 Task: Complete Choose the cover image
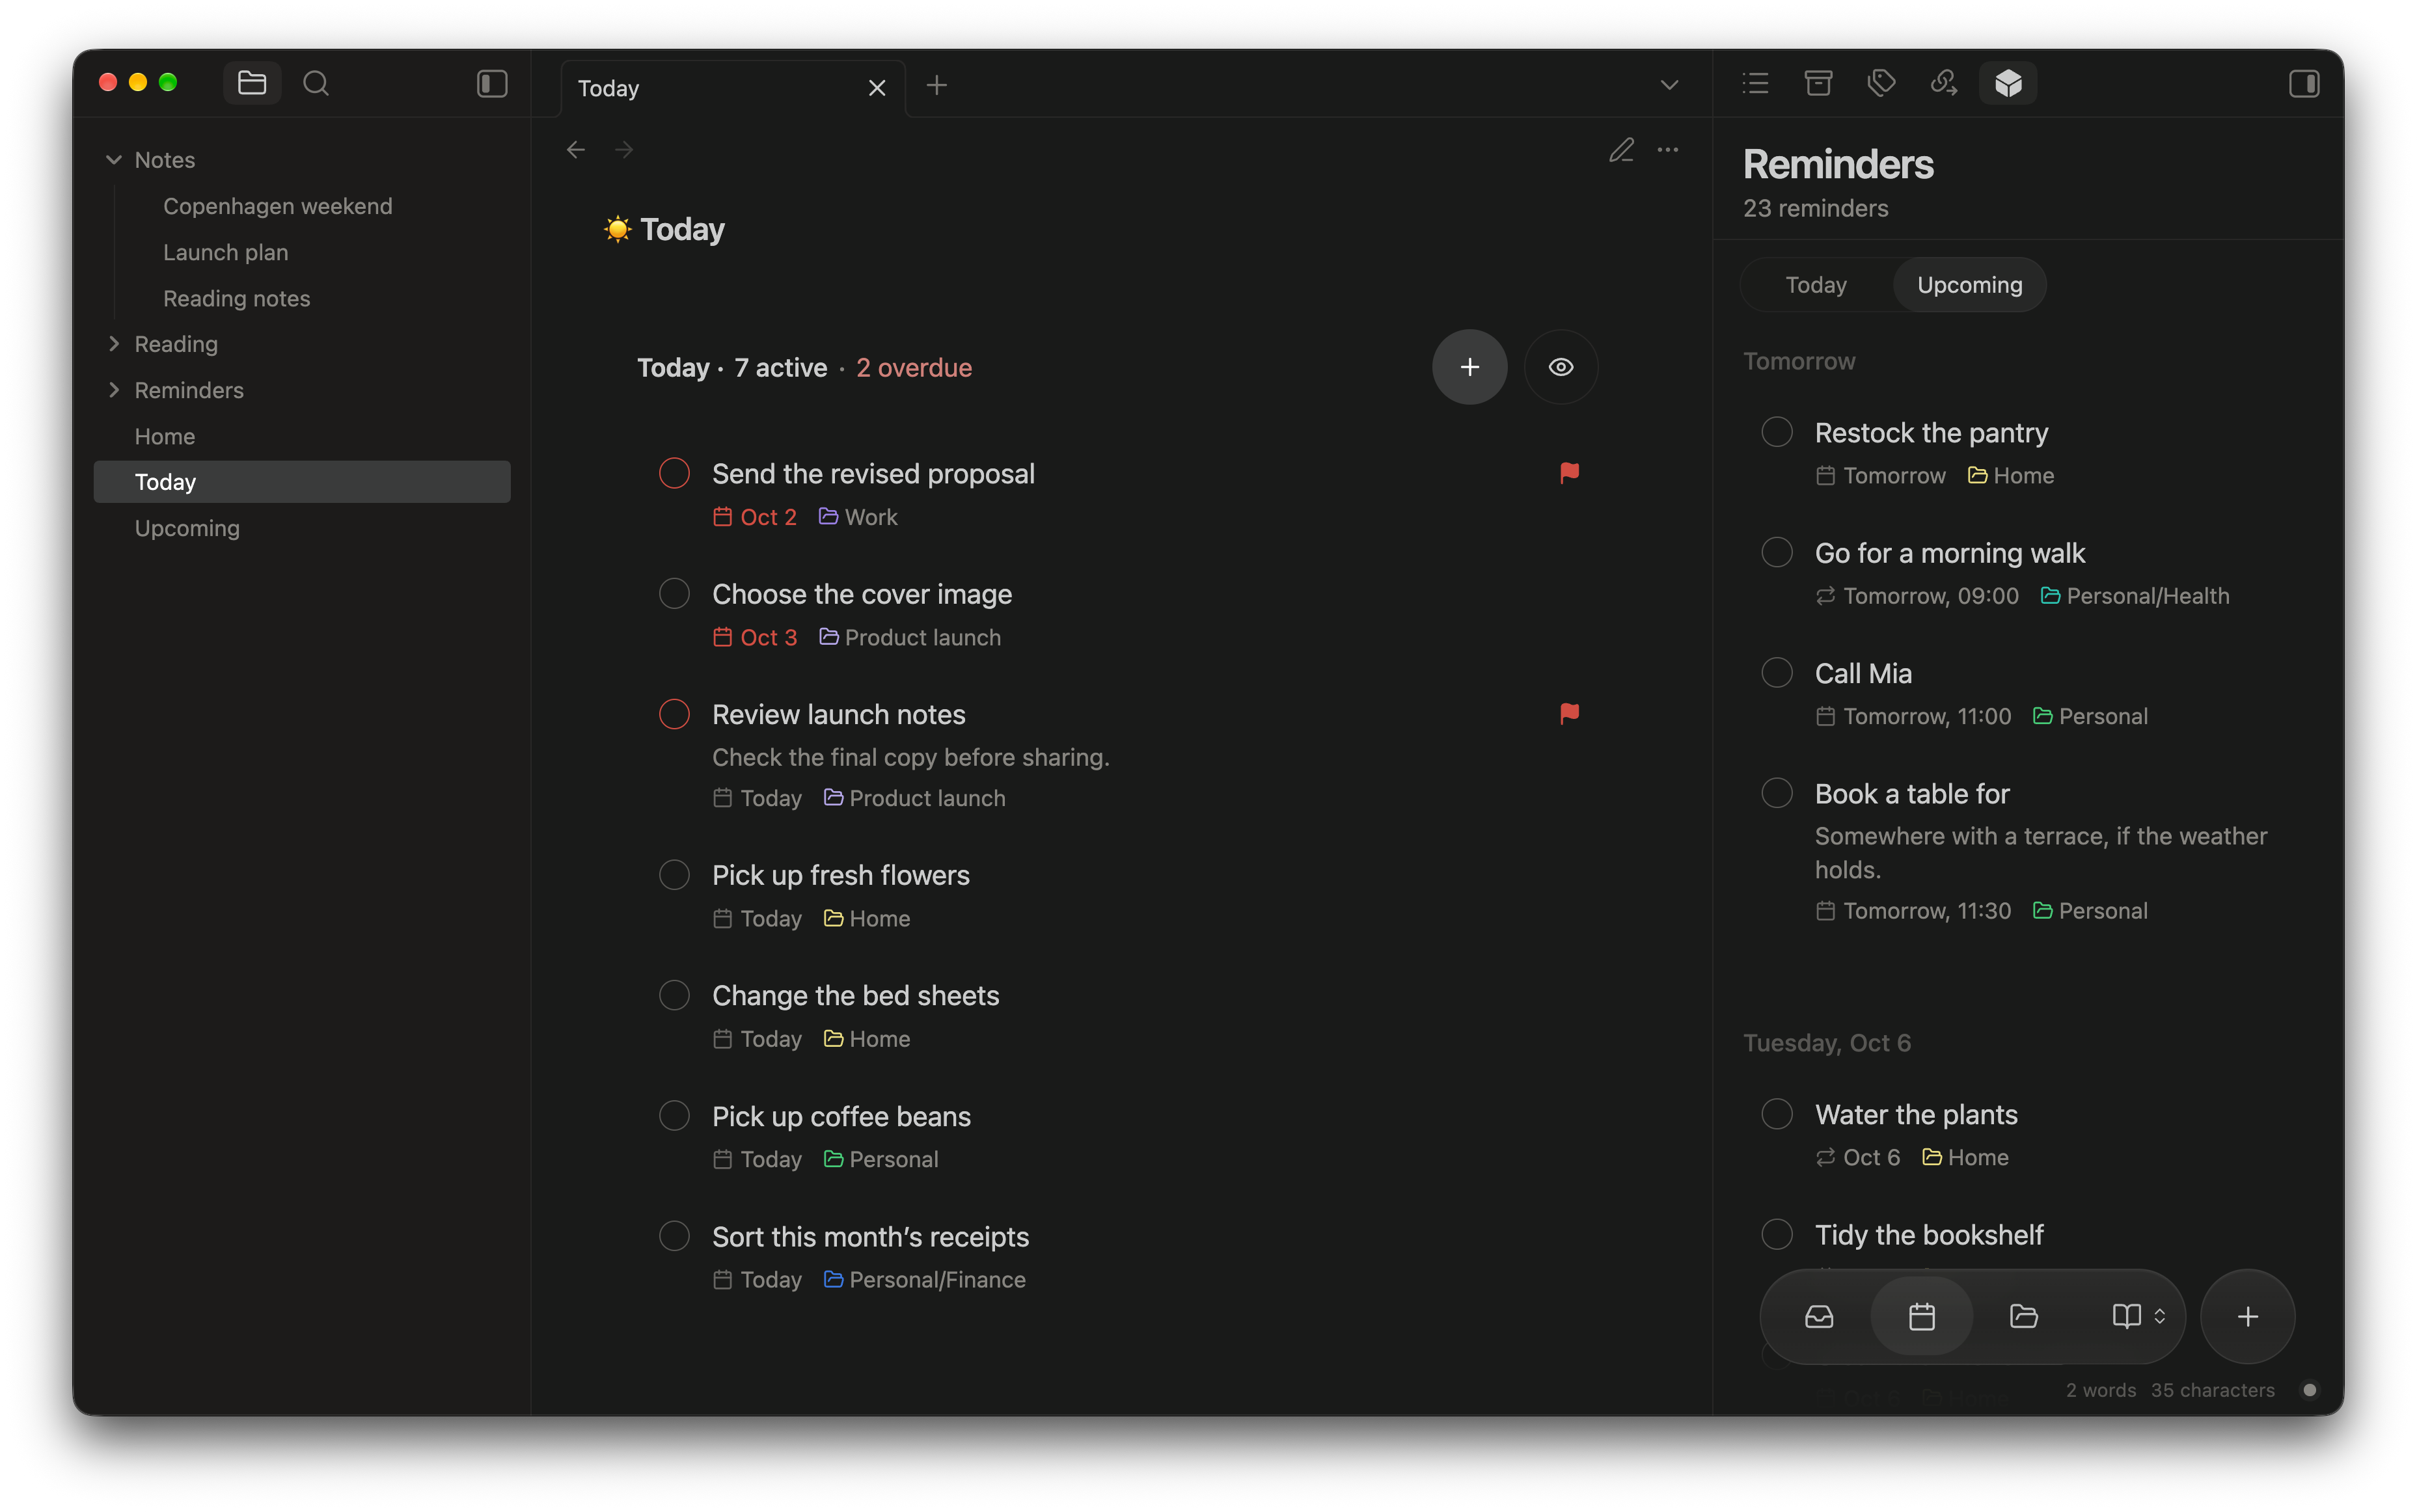pos(674,594)
